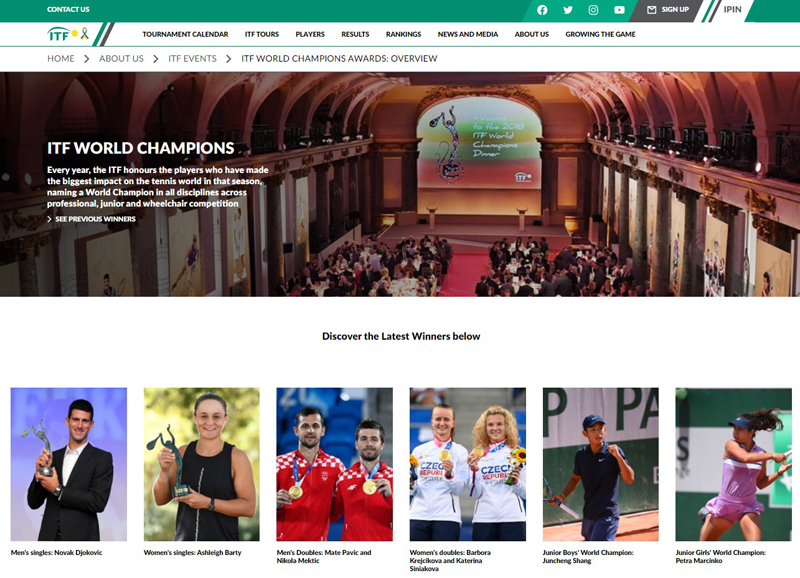Image resolution: width=800 pixels, height=578 pixels.
Task: Open the Players menu
Action: point(310,34)
